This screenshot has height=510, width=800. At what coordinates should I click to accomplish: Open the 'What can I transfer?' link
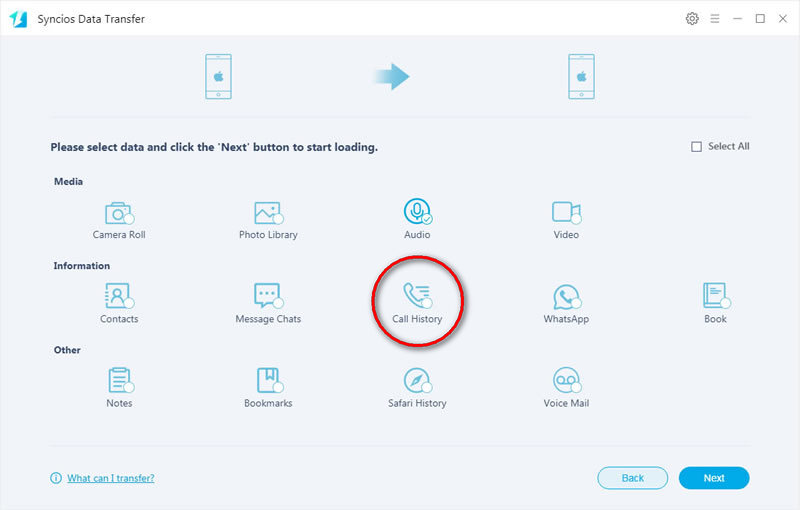(x=111, y=478)
